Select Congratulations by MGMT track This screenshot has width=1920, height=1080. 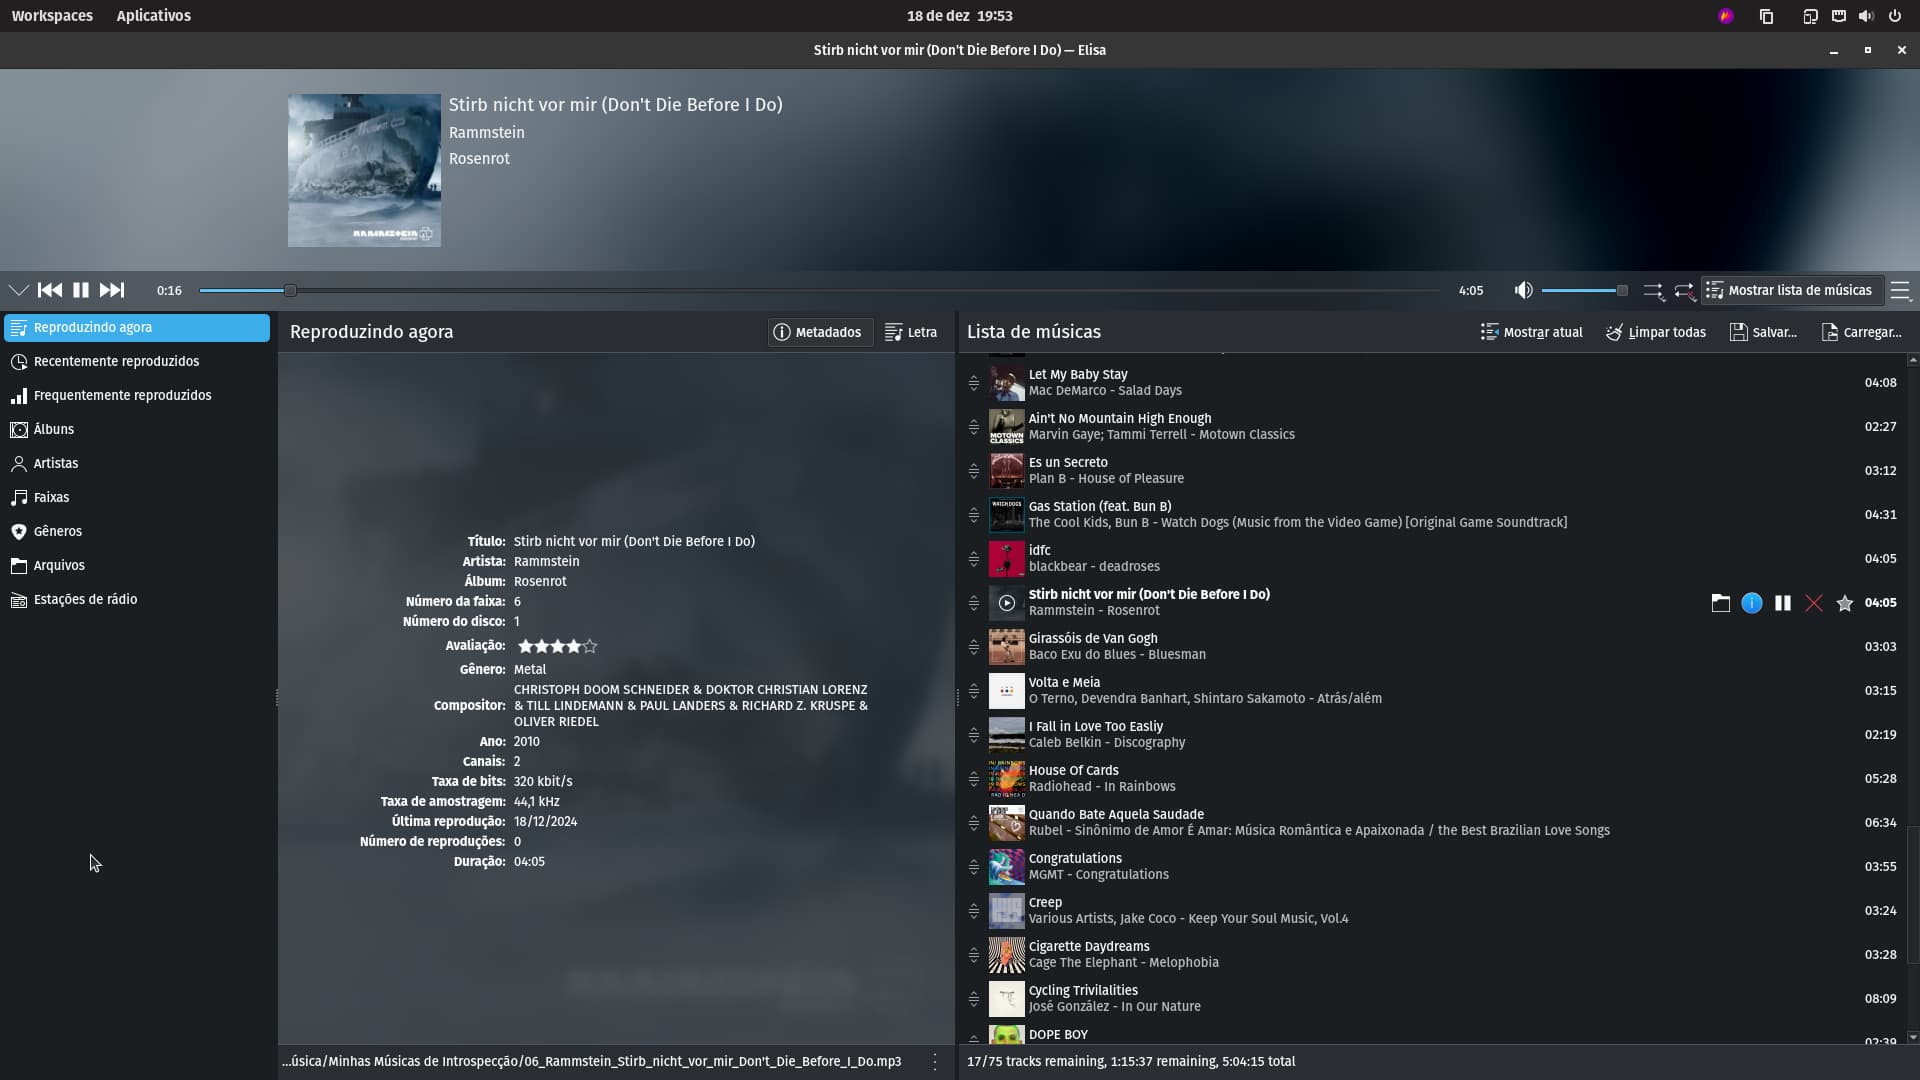[1431, 866]
